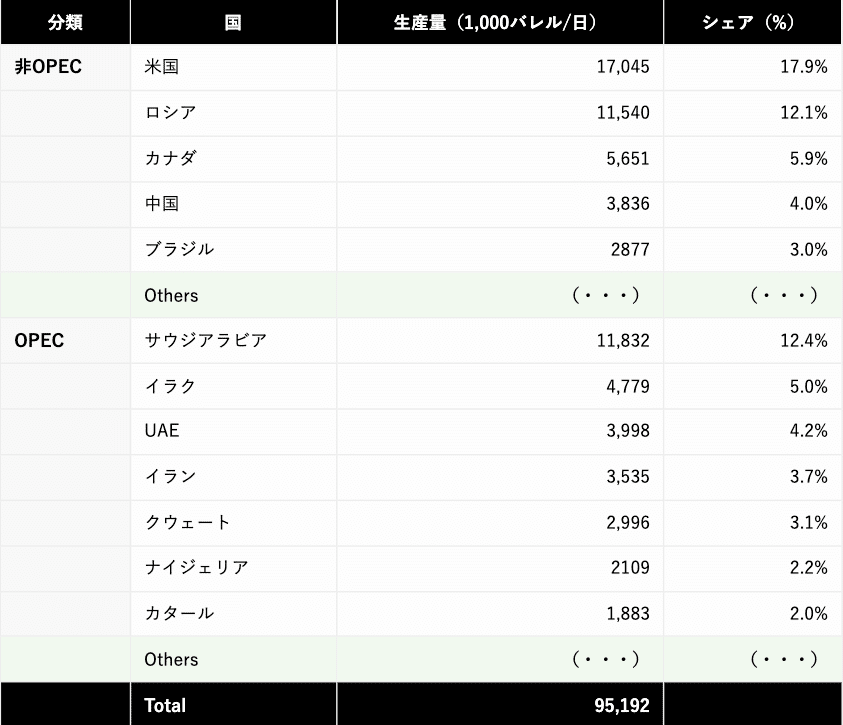The image size is (843, 725).
Task: Select the 生産量 column header
Action: (500, 22)
